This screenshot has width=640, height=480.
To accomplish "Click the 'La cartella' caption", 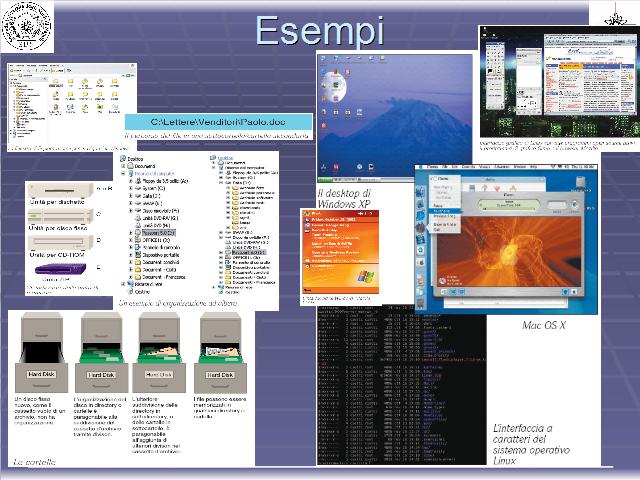I will [34, 462].
